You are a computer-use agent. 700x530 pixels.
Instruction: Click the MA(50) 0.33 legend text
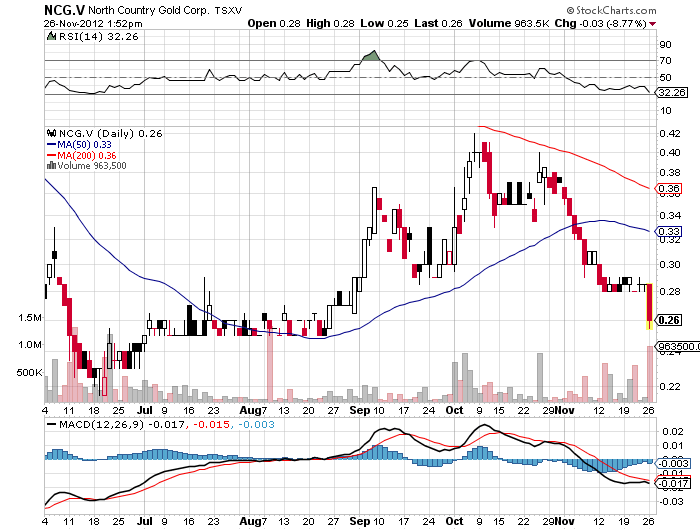pyautogui.click(x=84, y=145)
